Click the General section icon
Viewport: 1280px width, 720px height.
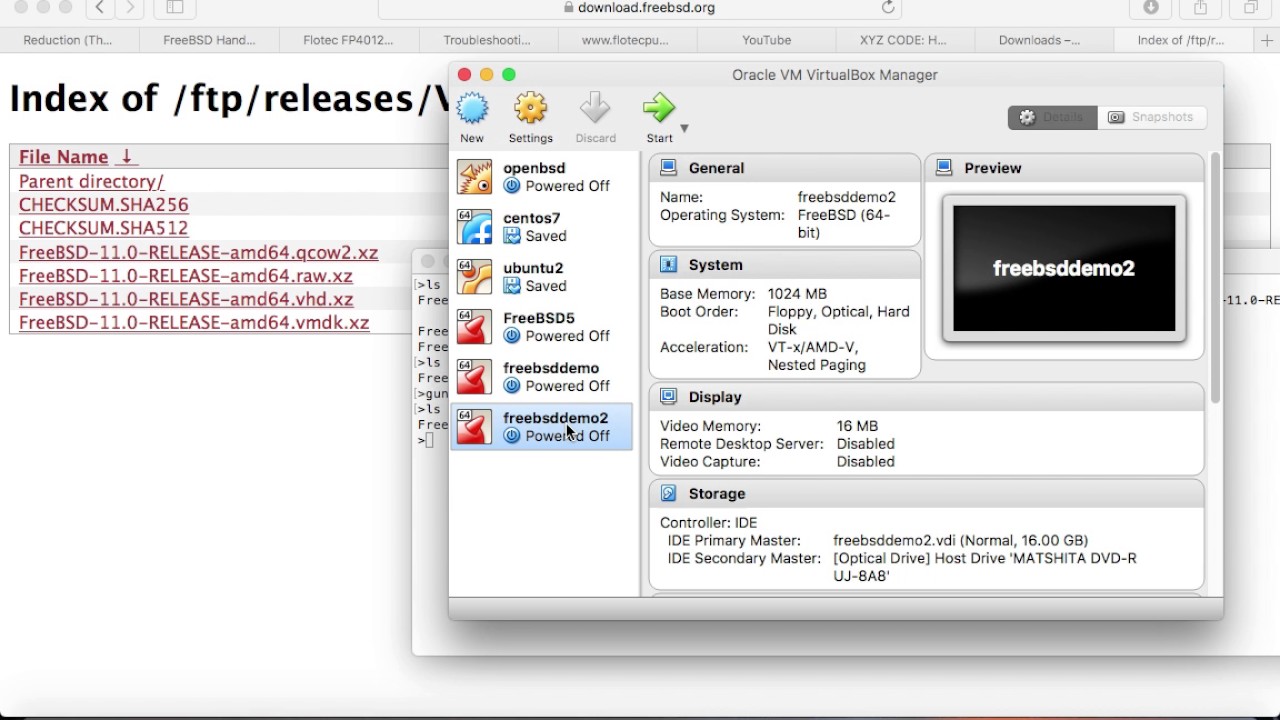pyautogui.click(x=668, y=168)
